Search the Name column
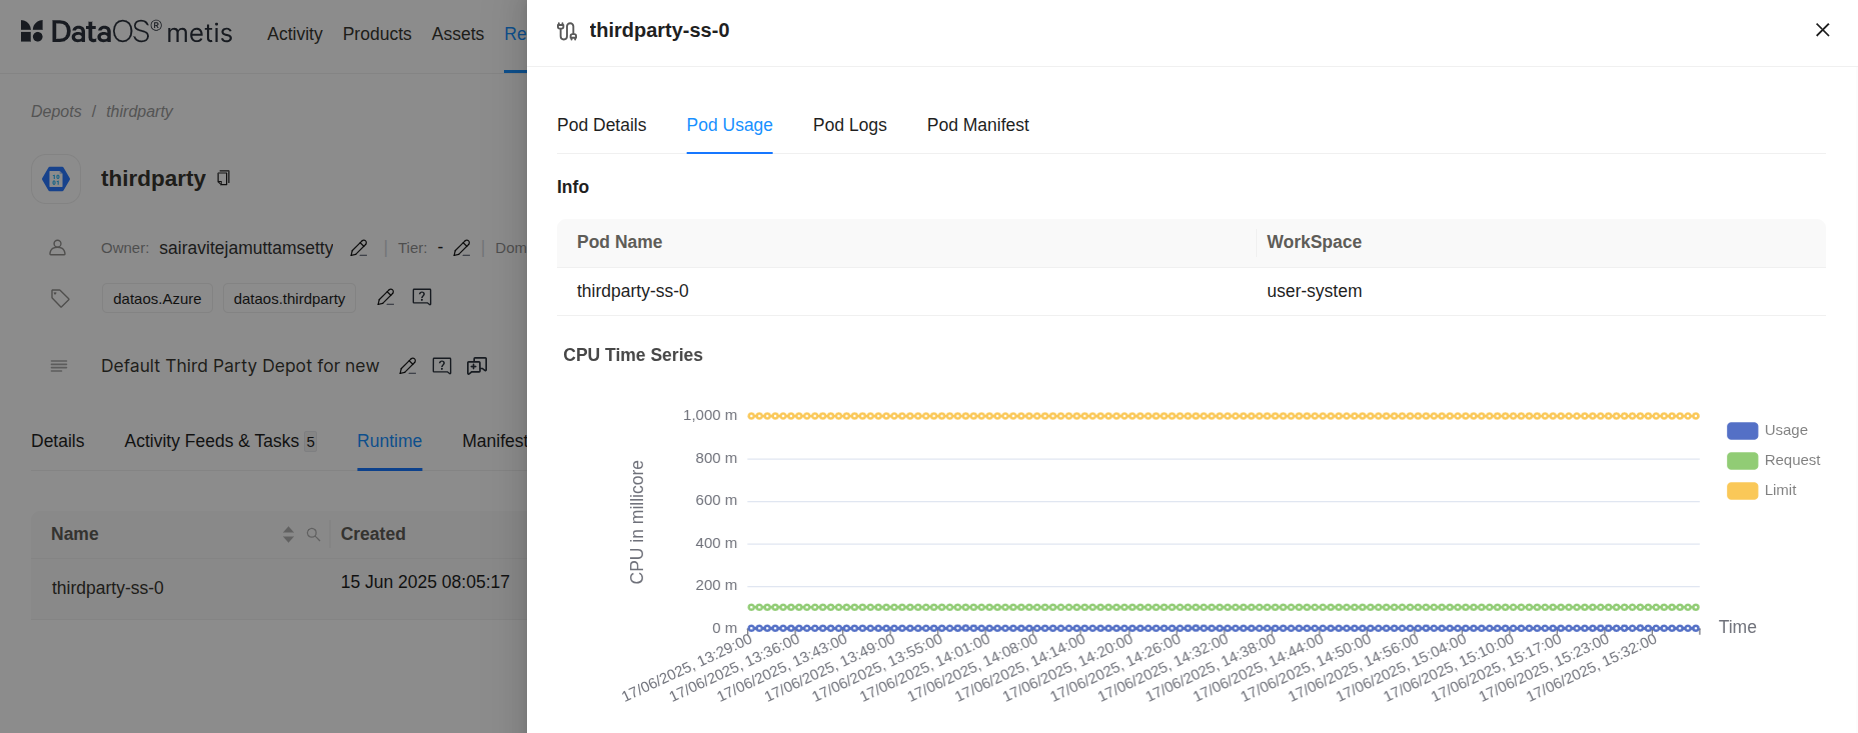 pyautogui.click(x=313, y=534)
